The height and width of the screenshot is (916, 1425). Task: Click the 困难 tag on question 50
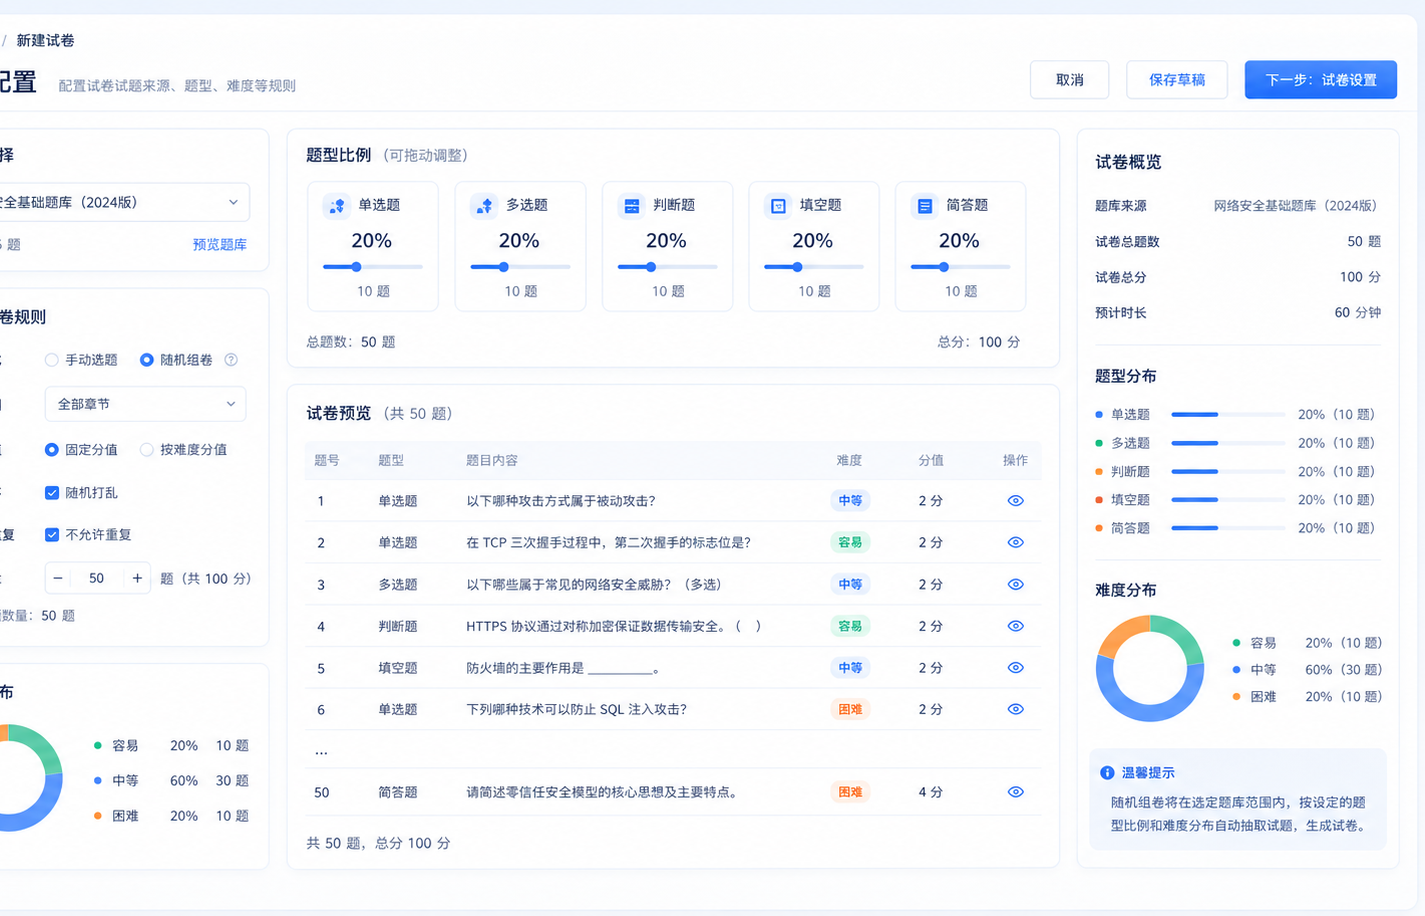[x=850, y=792]
